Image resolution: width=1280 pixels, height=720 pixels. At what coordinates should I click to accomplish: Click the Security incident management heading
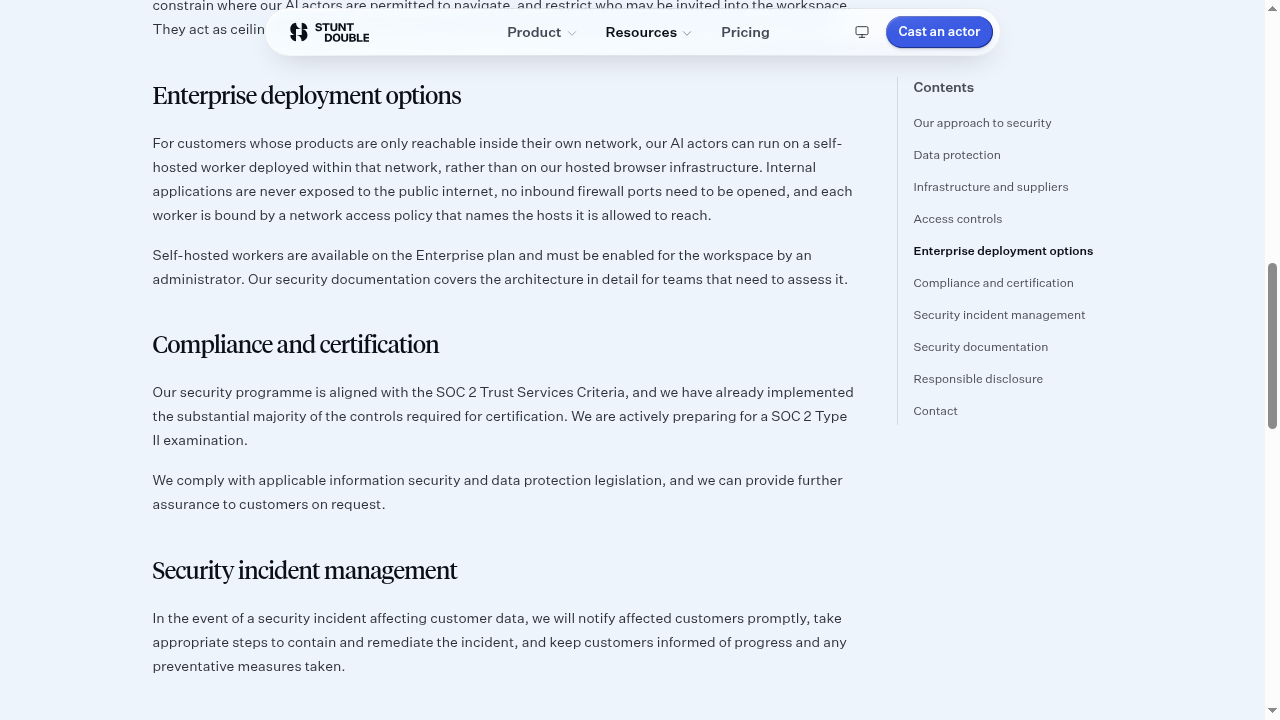click(305, 571)
